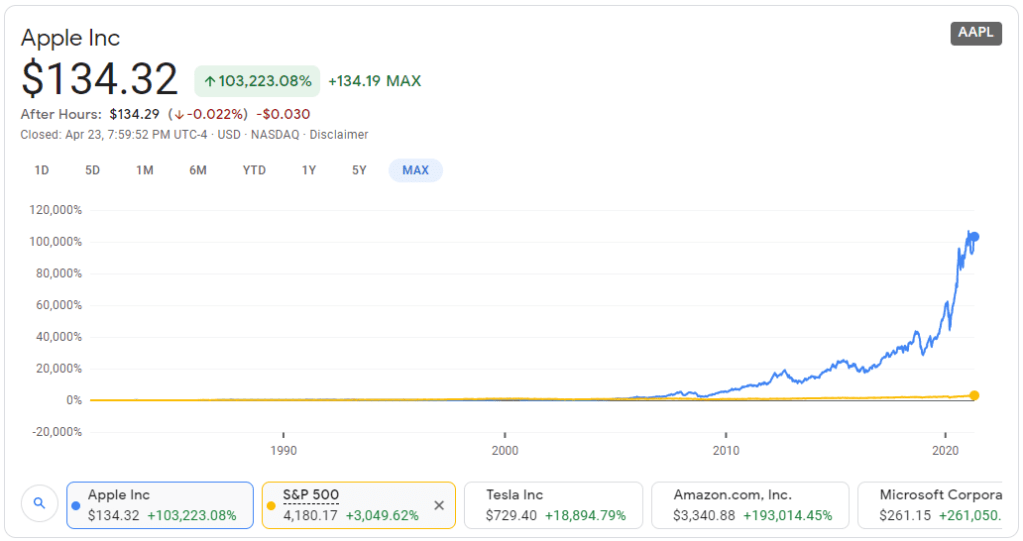Viewport: 1023px width, 541px height.
Task: Click the 100,000% y-axis label
Action: click(x=55, y=241)
